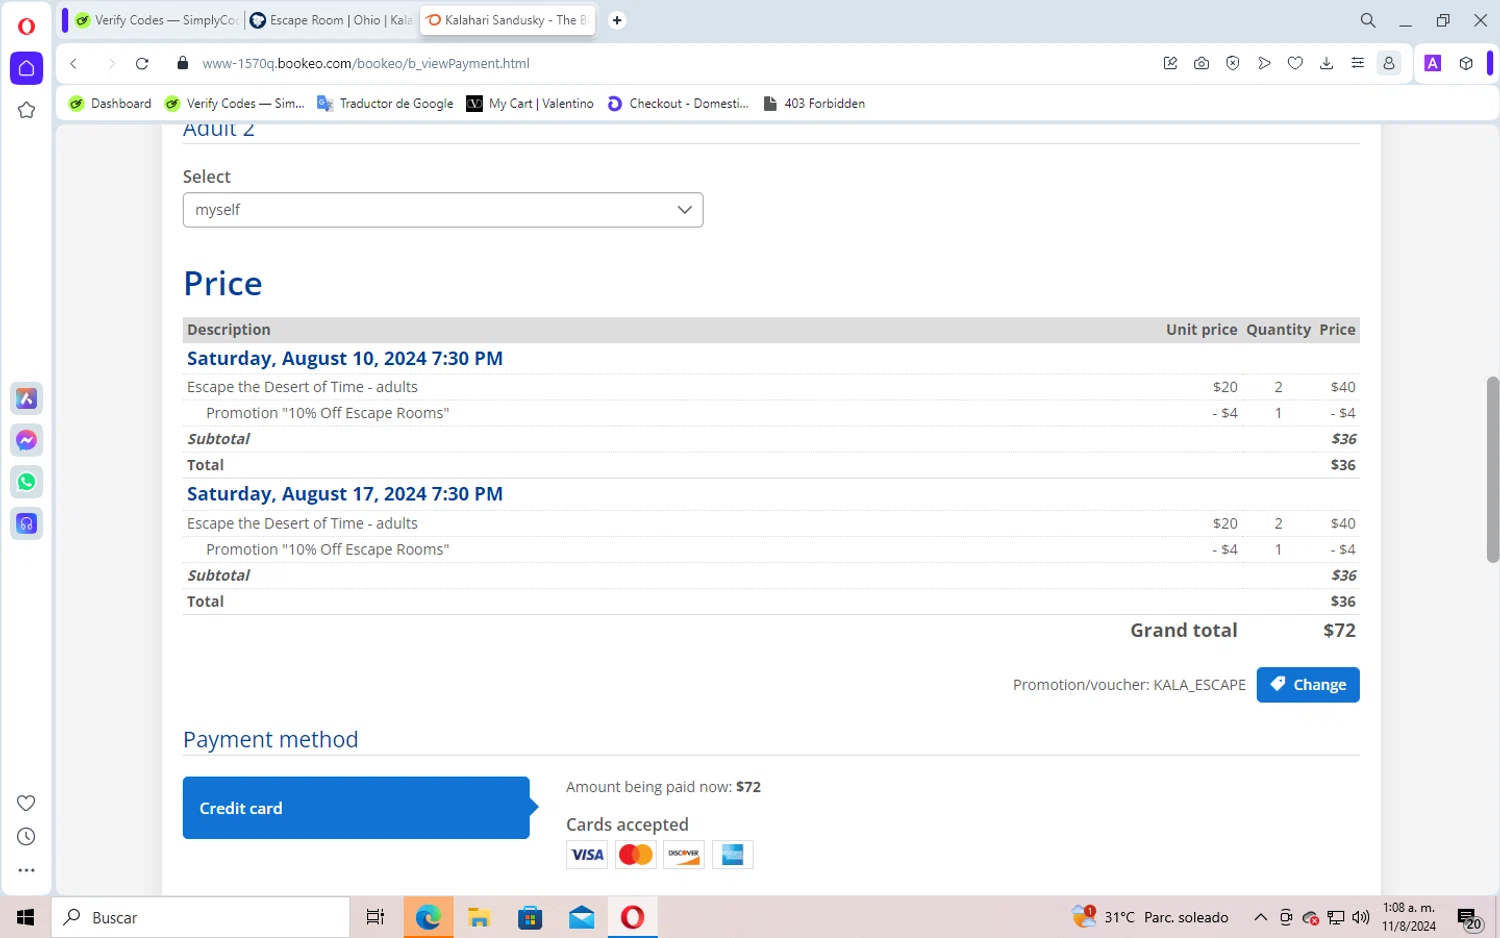The height and width of the screenshot is (938, 1500).
Task: Search tabs with magnifier icon
Action: point(1368,20)
